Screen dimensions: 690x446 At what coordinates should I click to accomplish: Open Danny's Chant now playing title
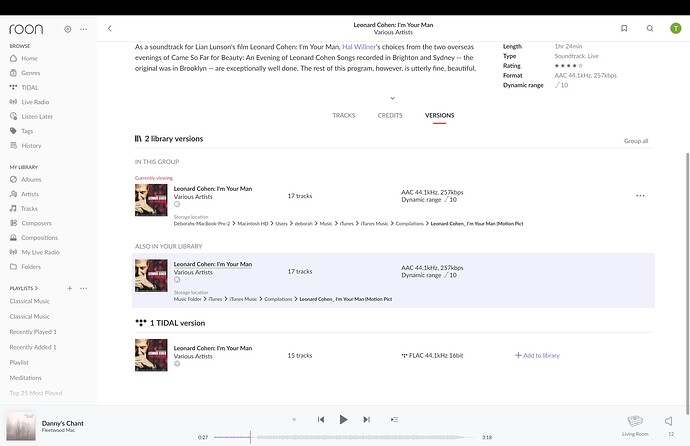click(x=62, y=423)
